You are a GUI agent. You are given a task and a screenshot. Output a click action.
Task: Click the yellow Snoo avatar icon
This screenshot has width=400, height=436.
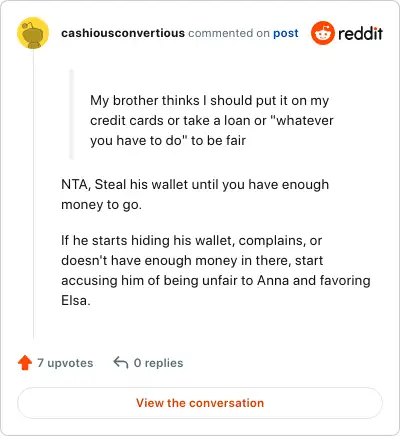[33, 33]
